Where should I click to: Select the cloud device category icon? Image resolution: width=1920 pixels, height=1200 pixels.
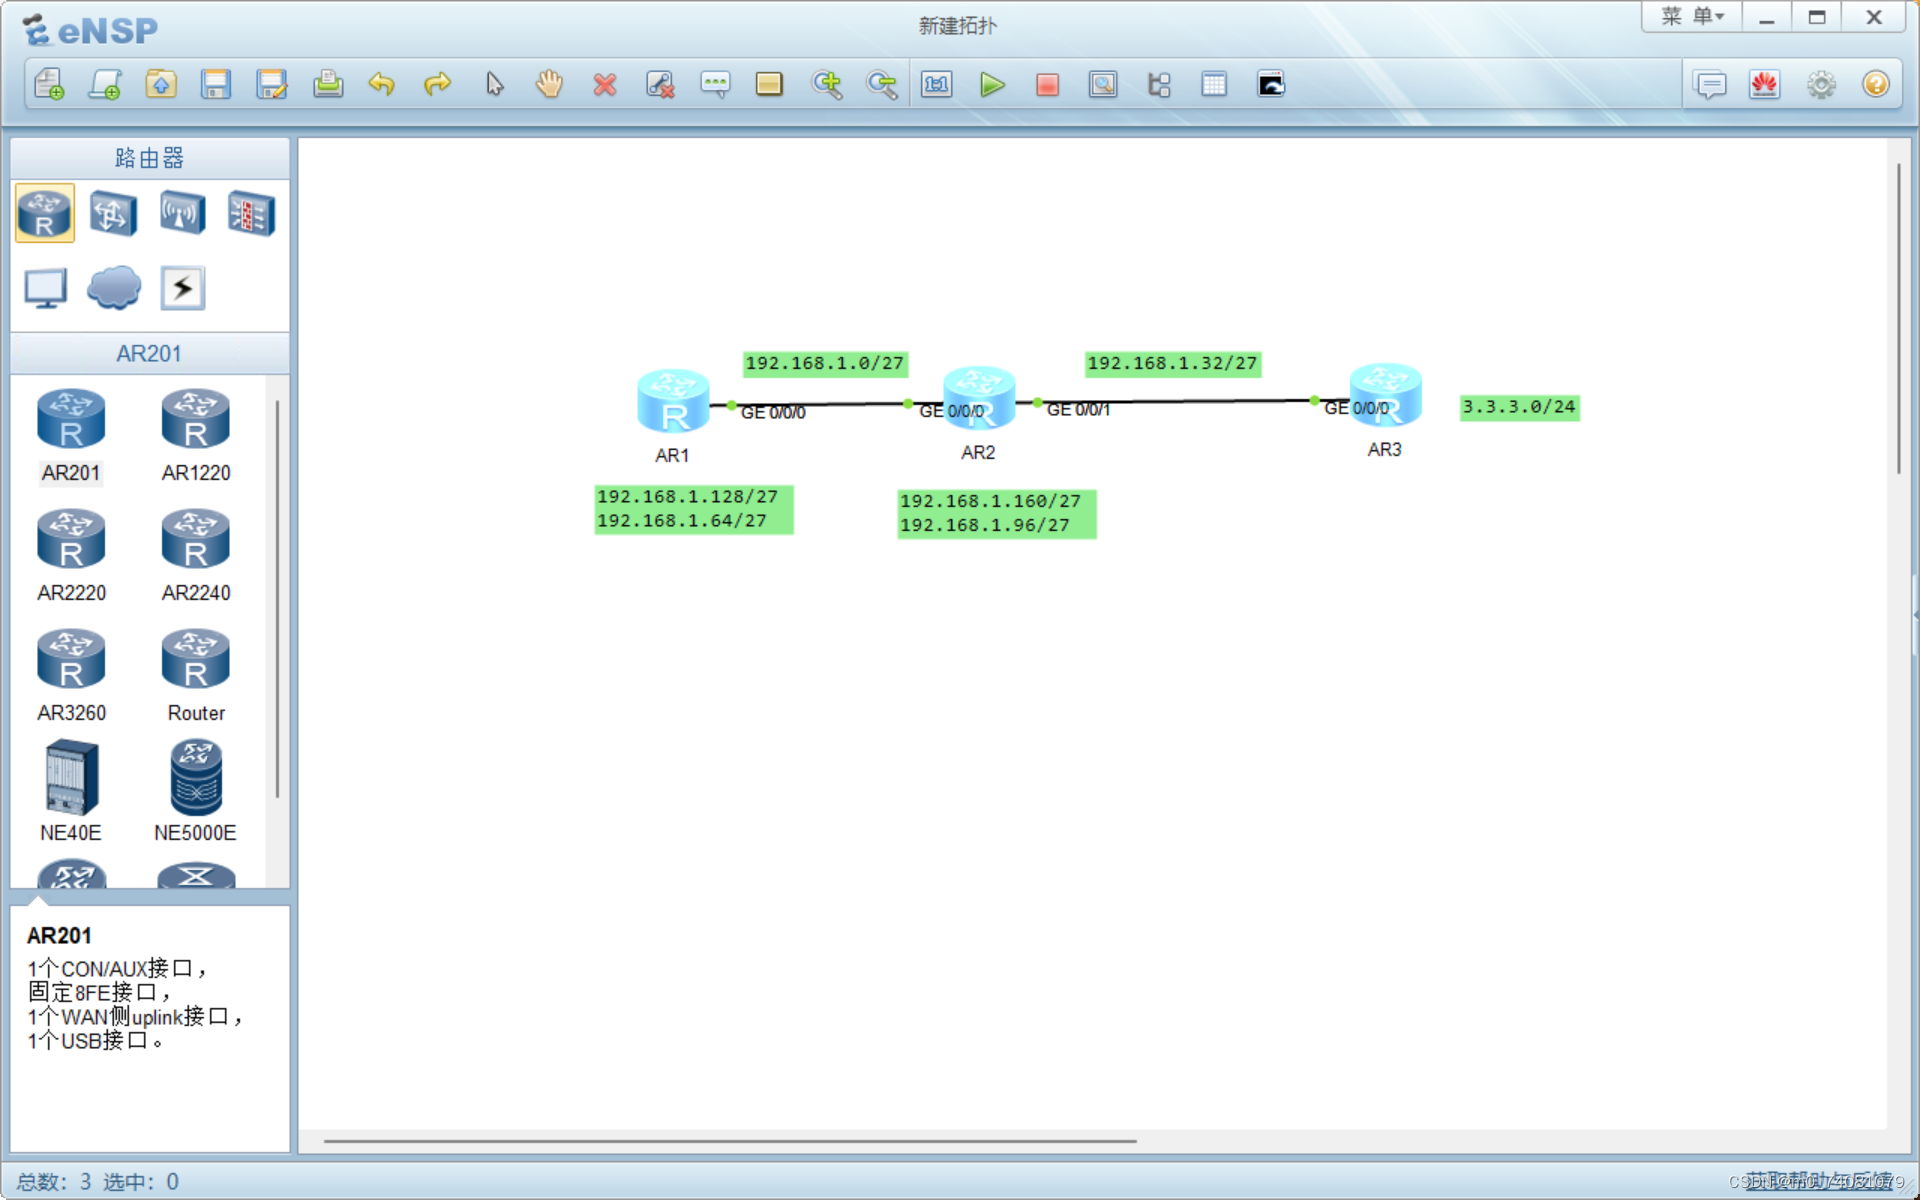pos(113,288)
